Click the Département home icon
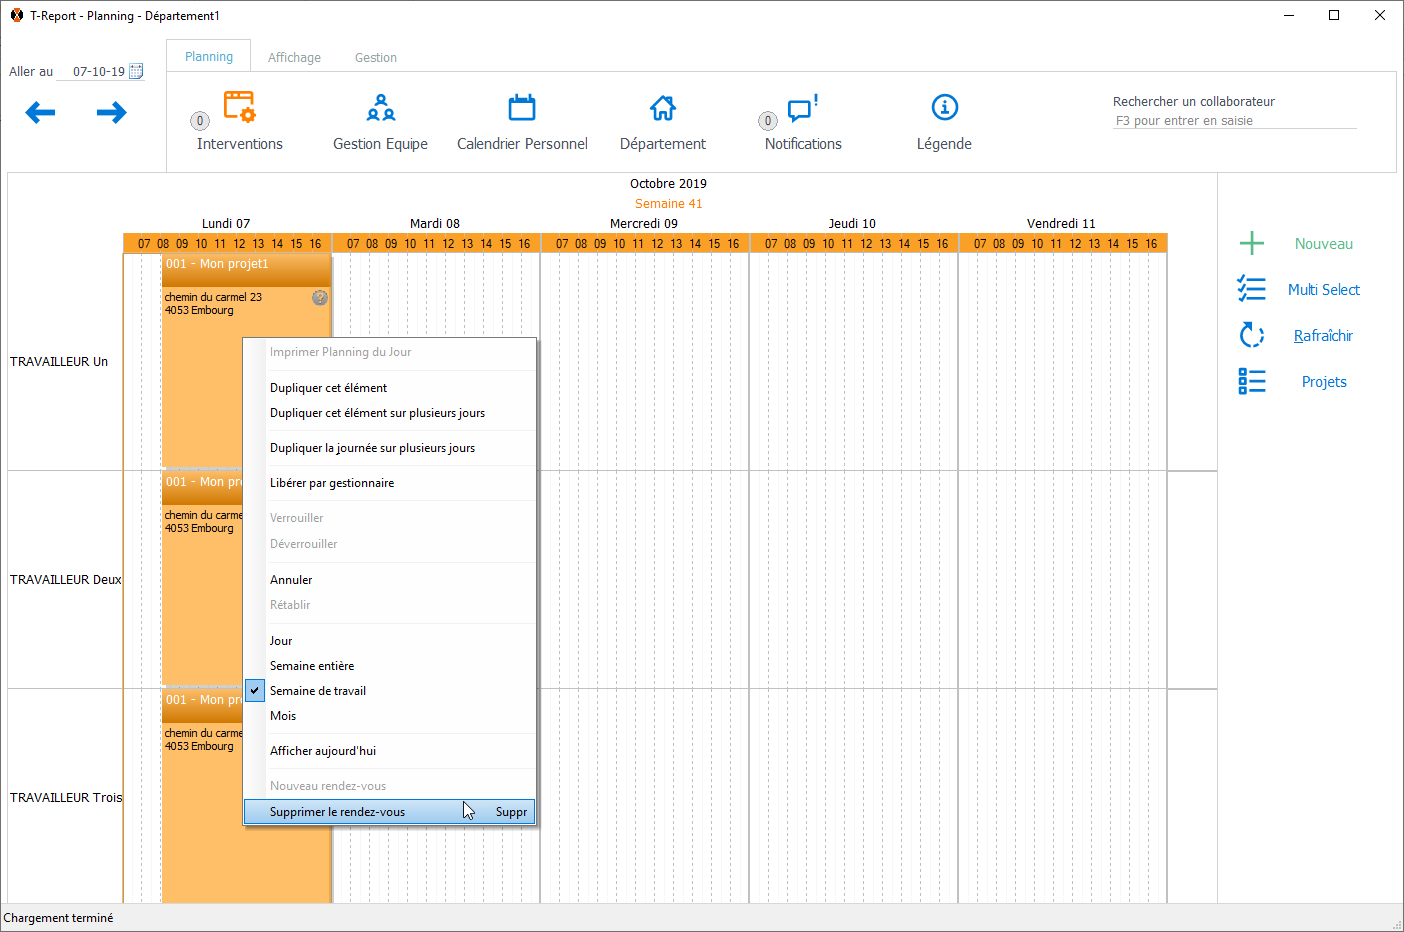The image size is (1404, 932). (662, 108)
